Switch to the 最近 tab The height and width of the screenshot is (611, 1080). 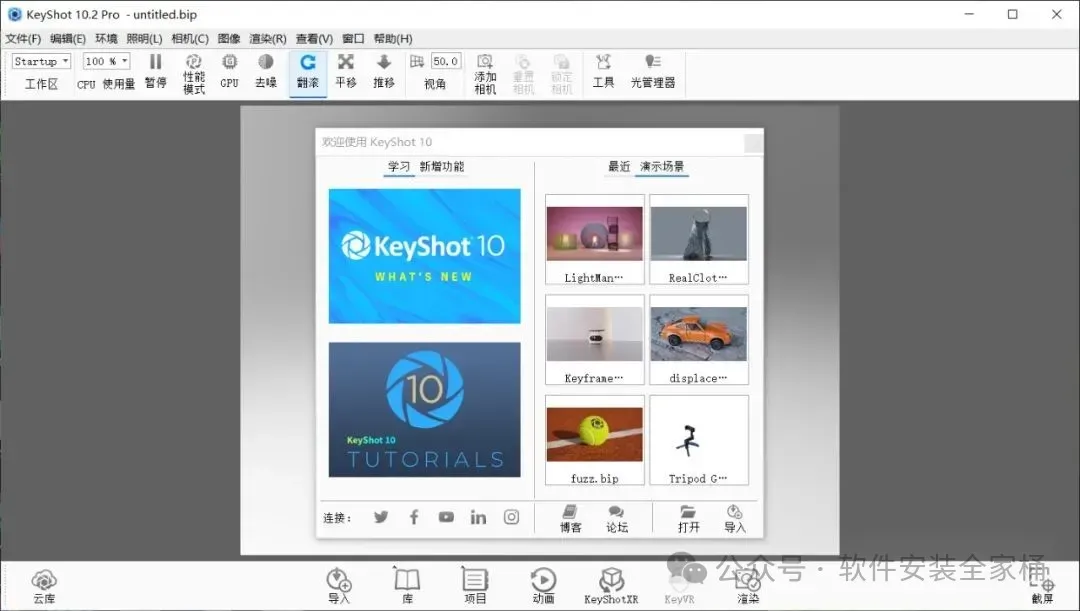619,167
